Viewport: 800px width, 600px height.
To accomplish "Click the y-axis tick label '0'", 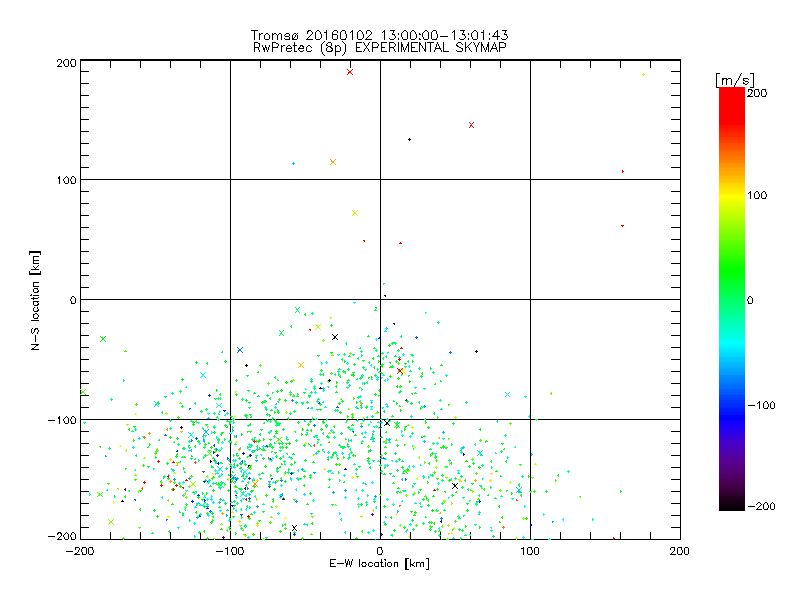I will point(73,300).
